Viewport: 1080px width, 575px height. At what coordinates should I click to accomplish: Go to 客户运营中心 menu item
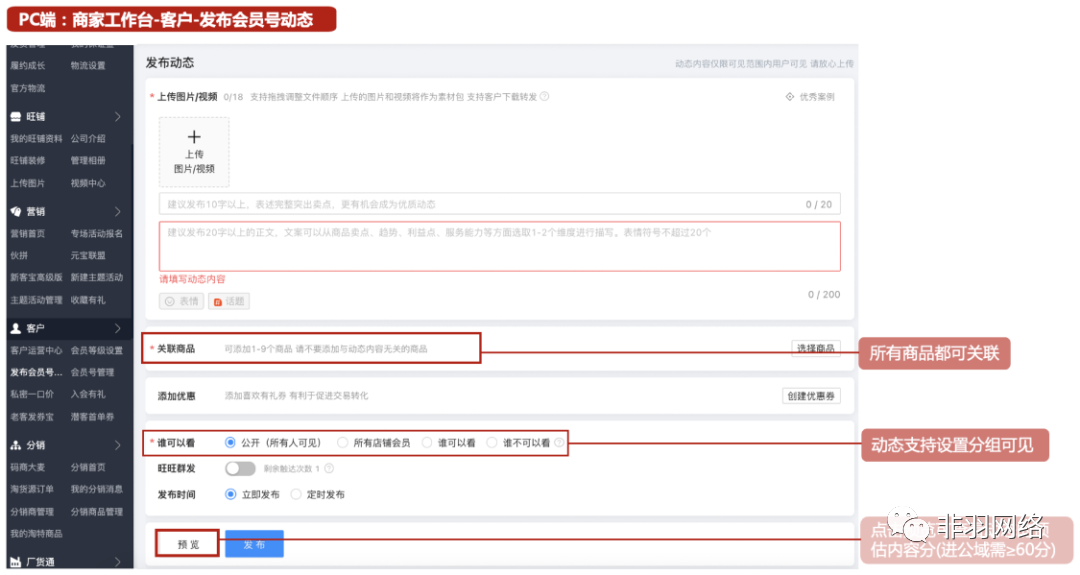36,351
